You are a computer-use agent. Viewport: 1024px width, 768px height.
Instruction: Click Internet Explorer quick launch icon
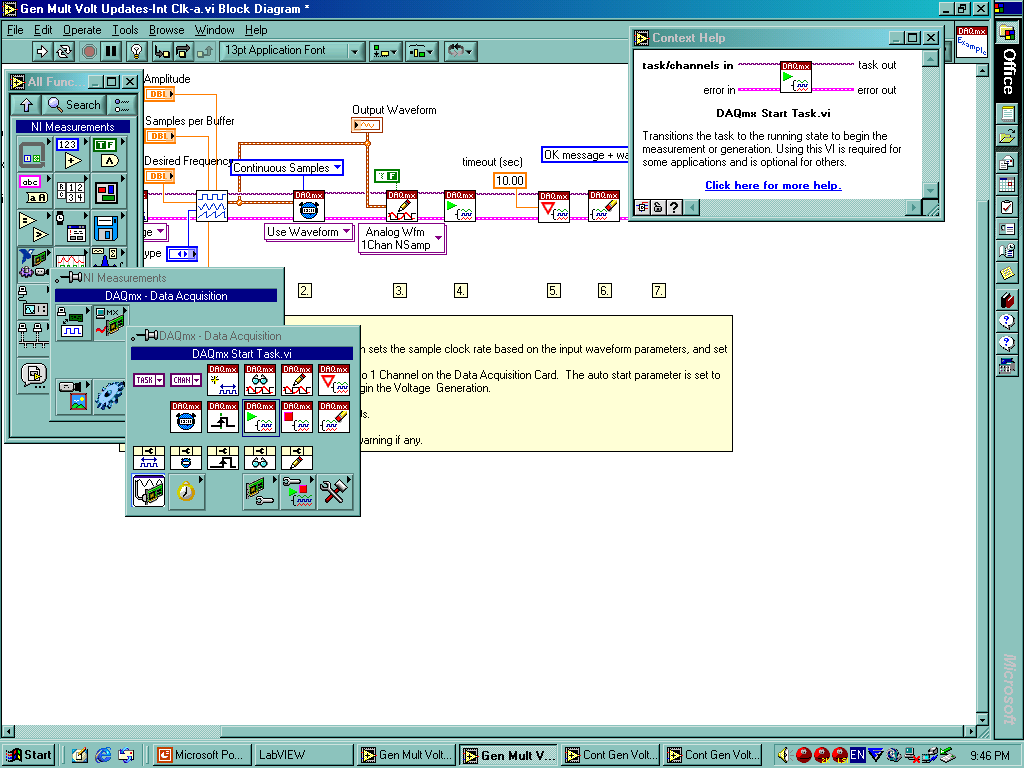(x=103, y=755)
